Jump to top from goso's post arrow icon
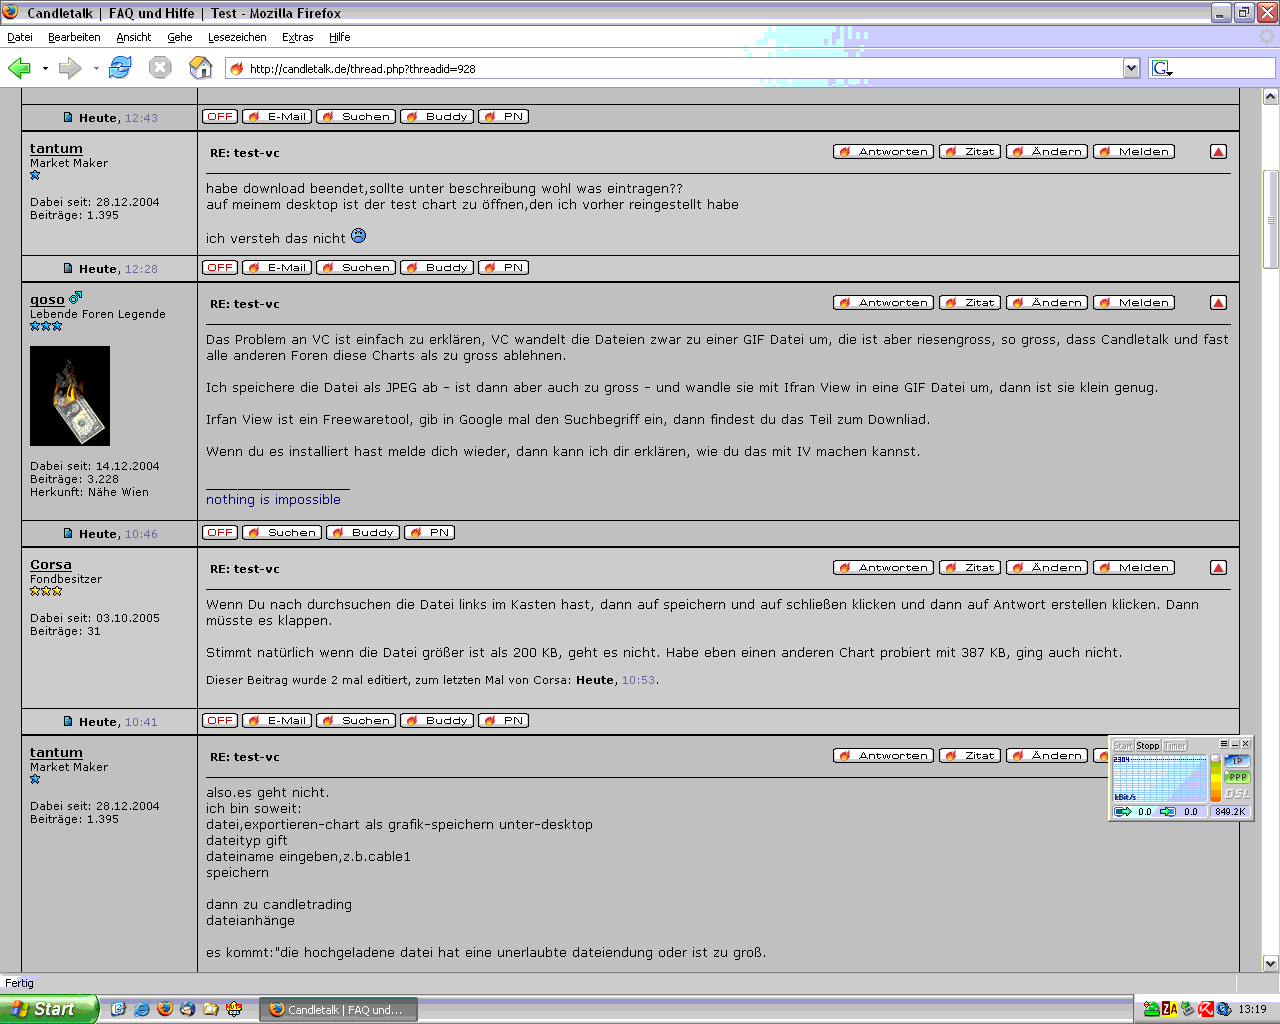Screen dimensions: 1280x1024 pos(1218,303)
